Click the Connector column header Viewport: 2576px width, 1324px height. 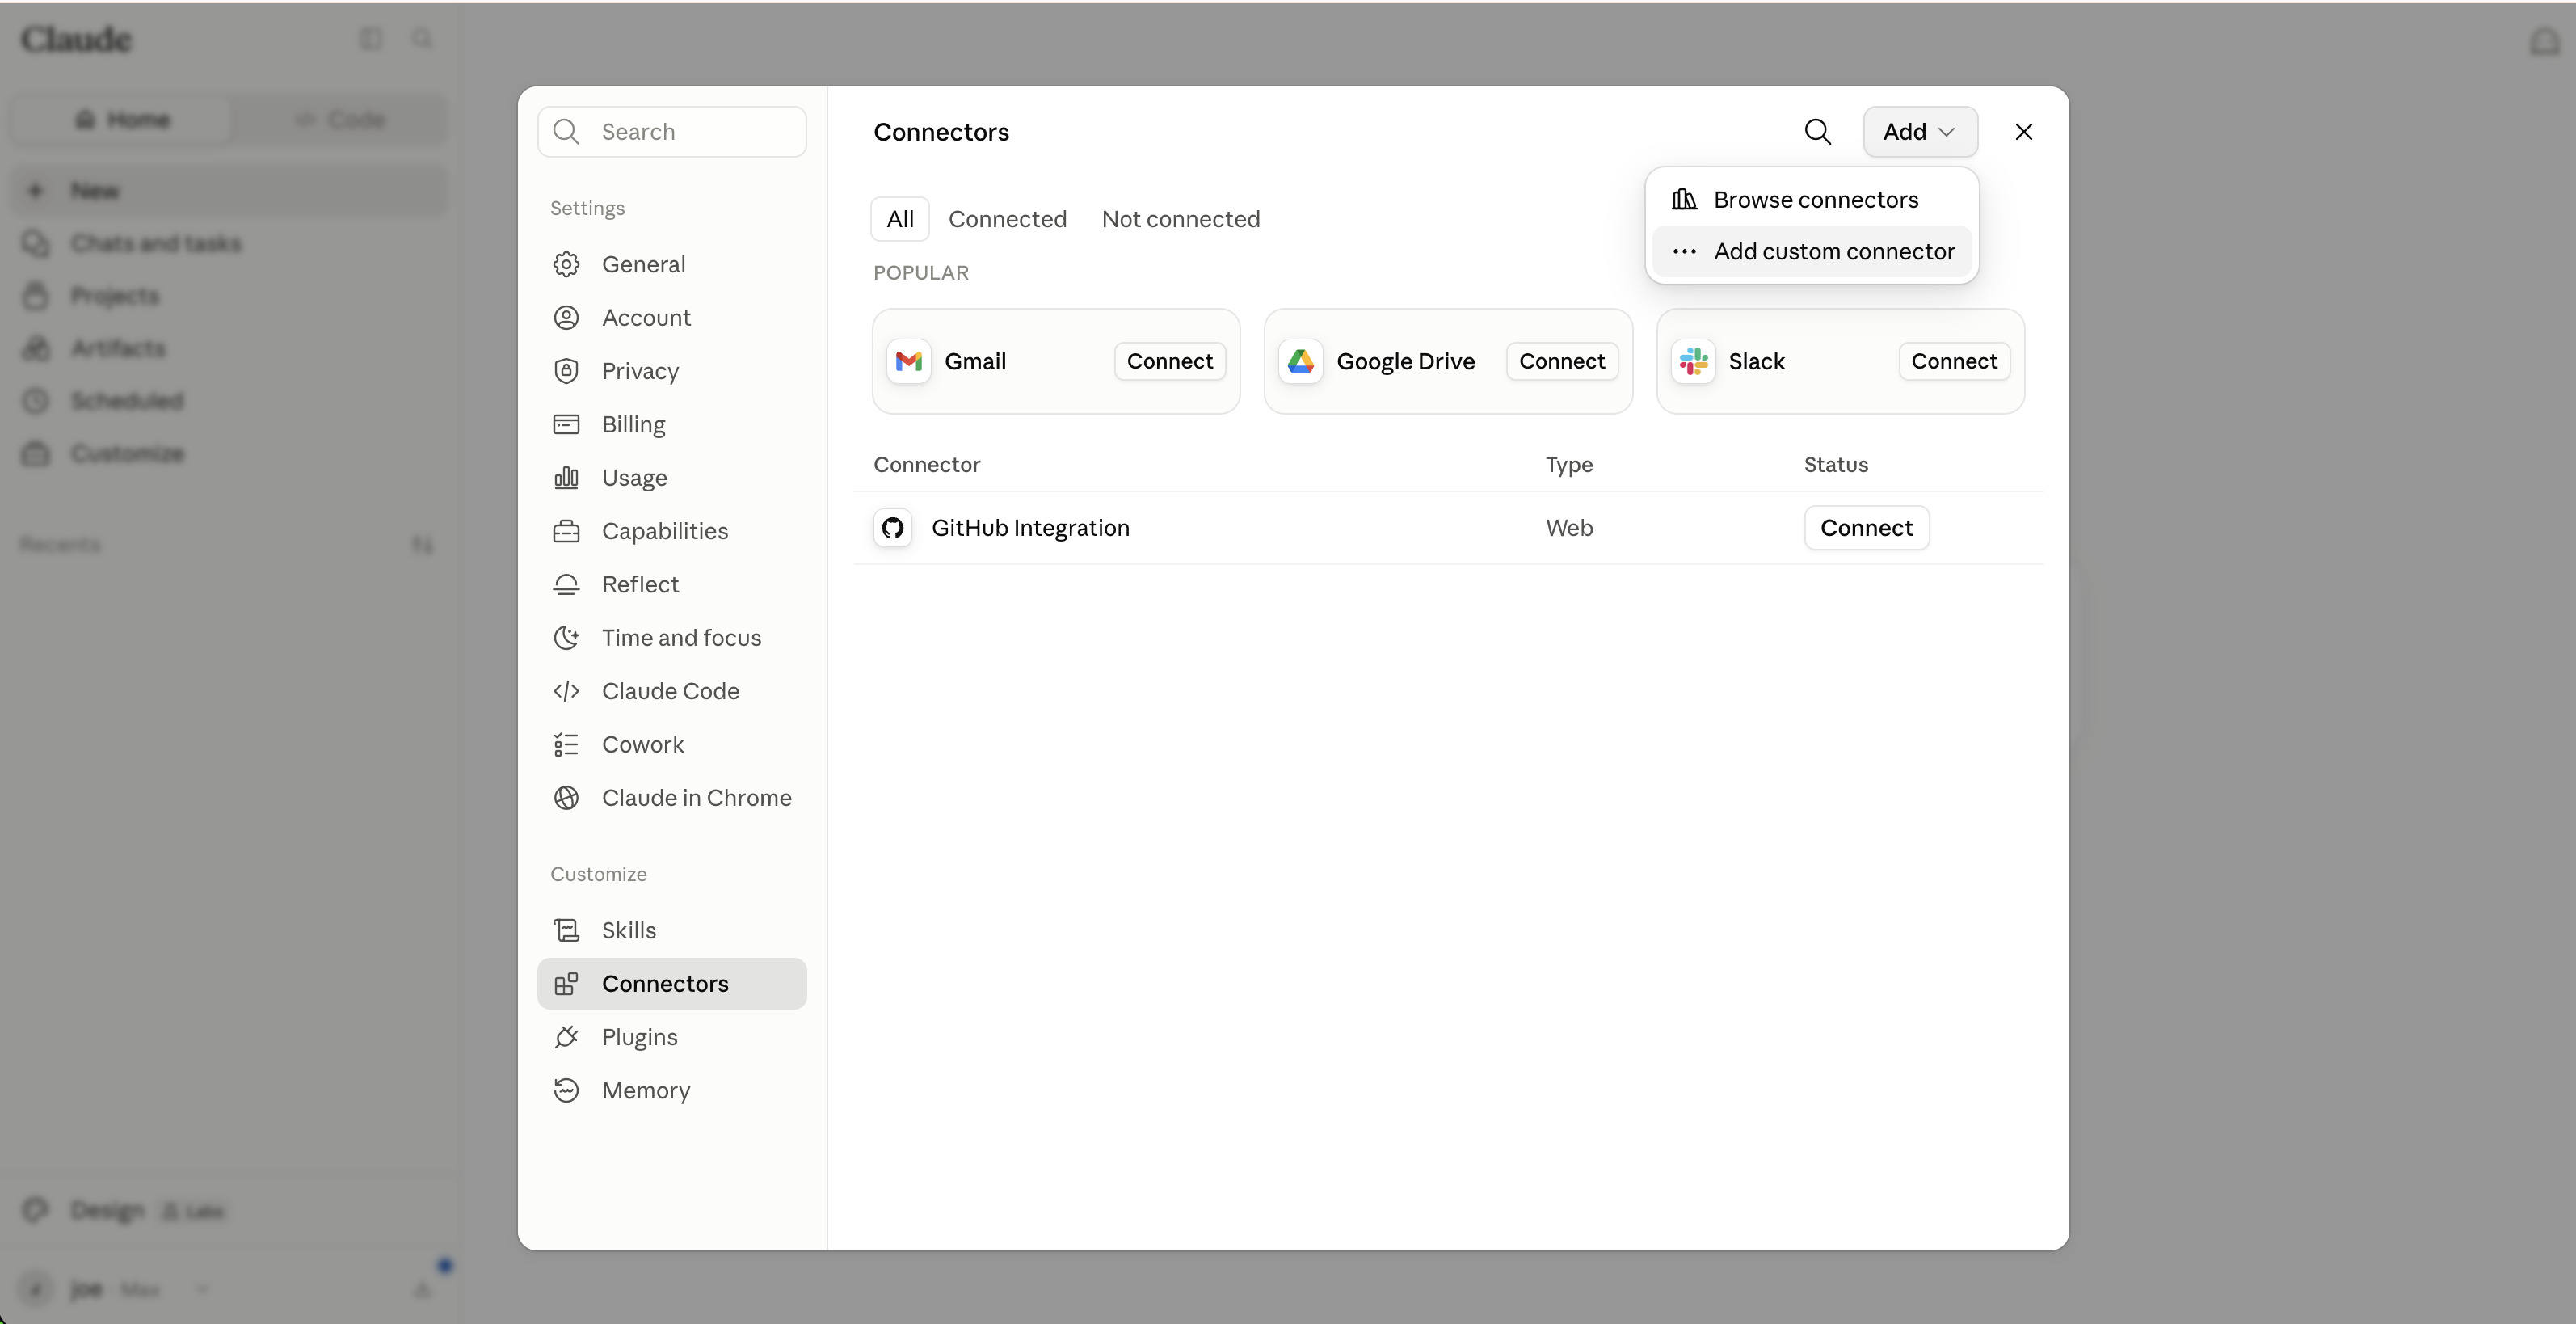click(926, 465)
